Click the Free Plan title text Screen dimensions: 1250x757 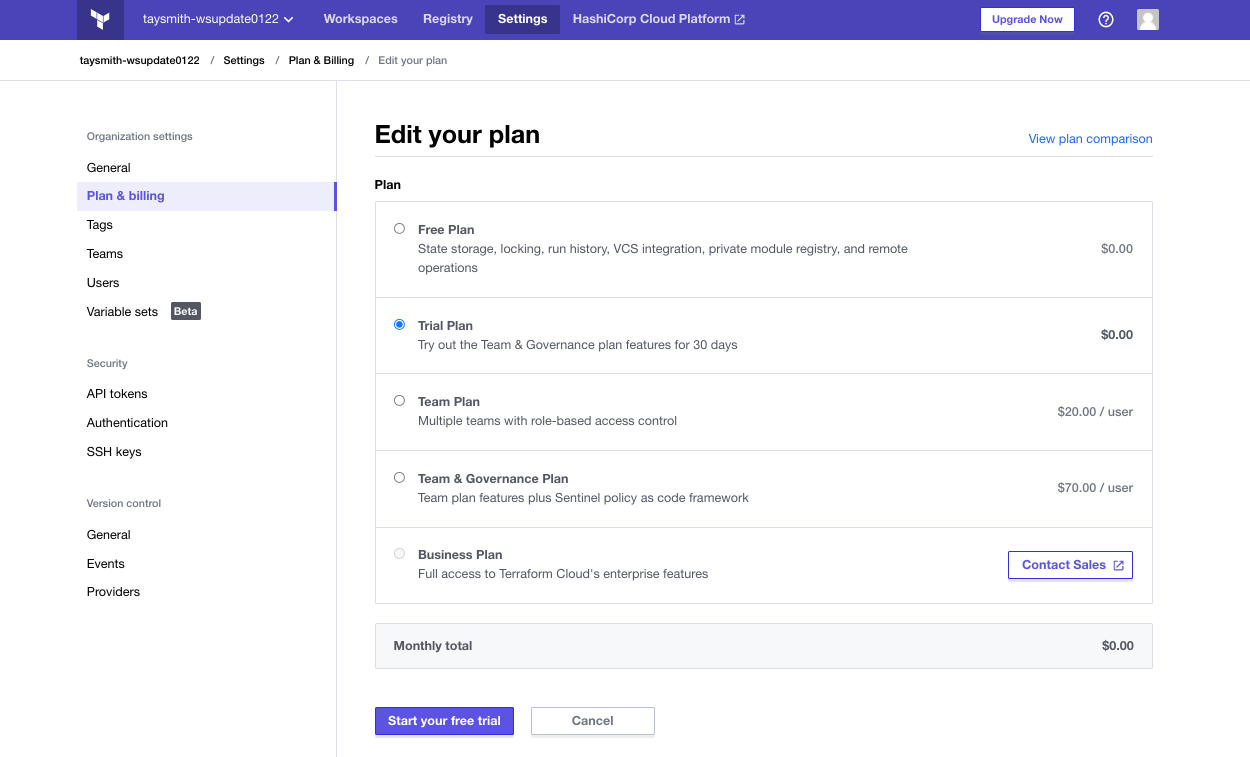(446, 230)
